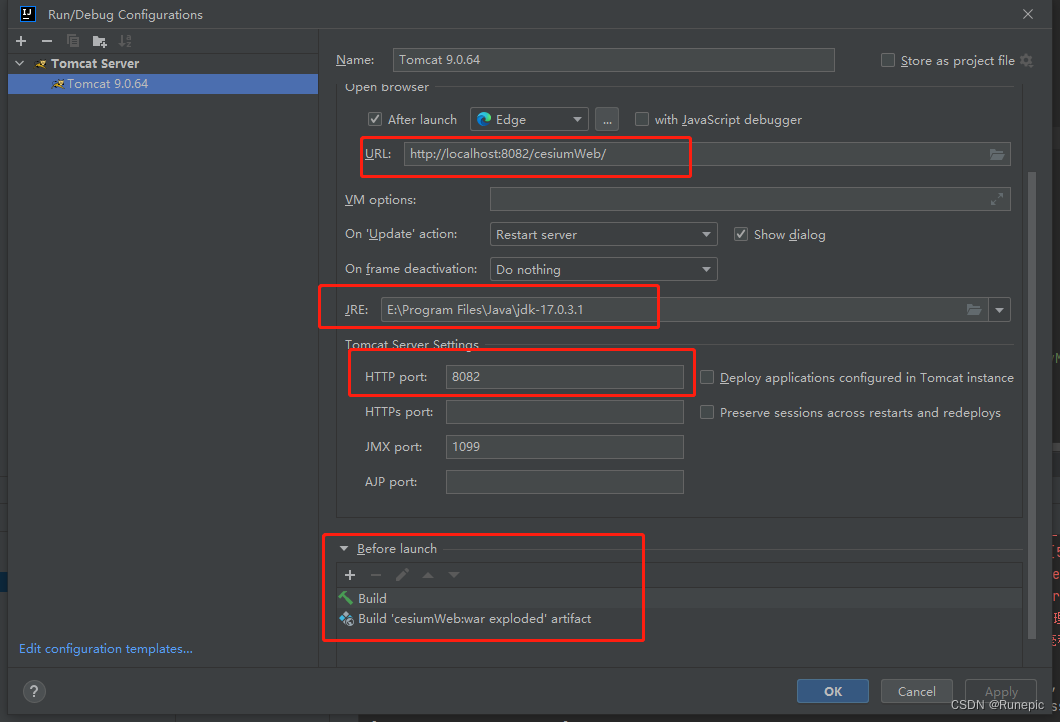Add a new run configuration
Image resolution: width=1060 pixels, height=722 pixels.
tap(21, 41)
